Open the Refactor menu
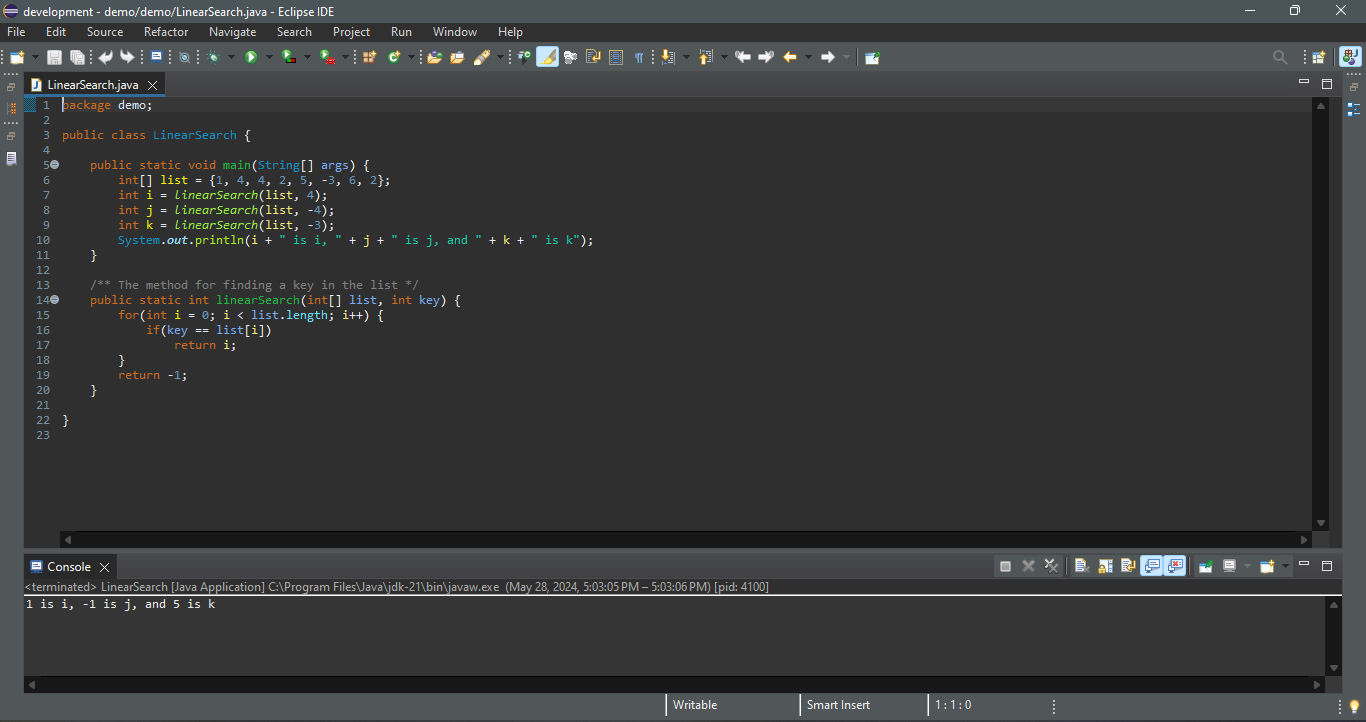The image size is (1366, 722). coord(166,32)
